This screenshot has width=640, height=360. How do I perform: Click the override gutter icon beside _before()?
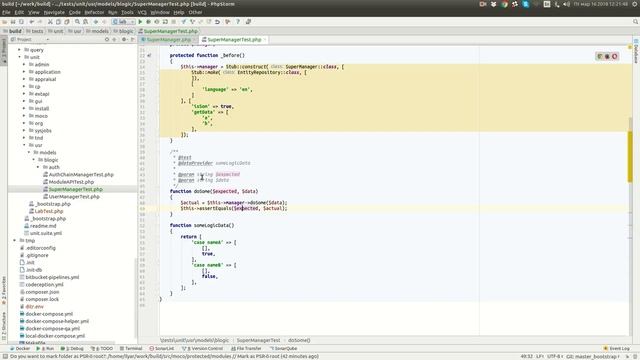(x=149, y=55)
